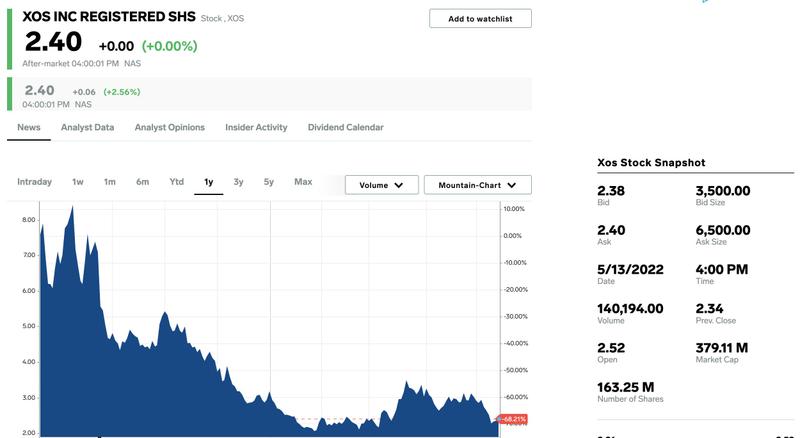
Task: Click the XOS INC REGISTERED SHS title
Action: 109,16
